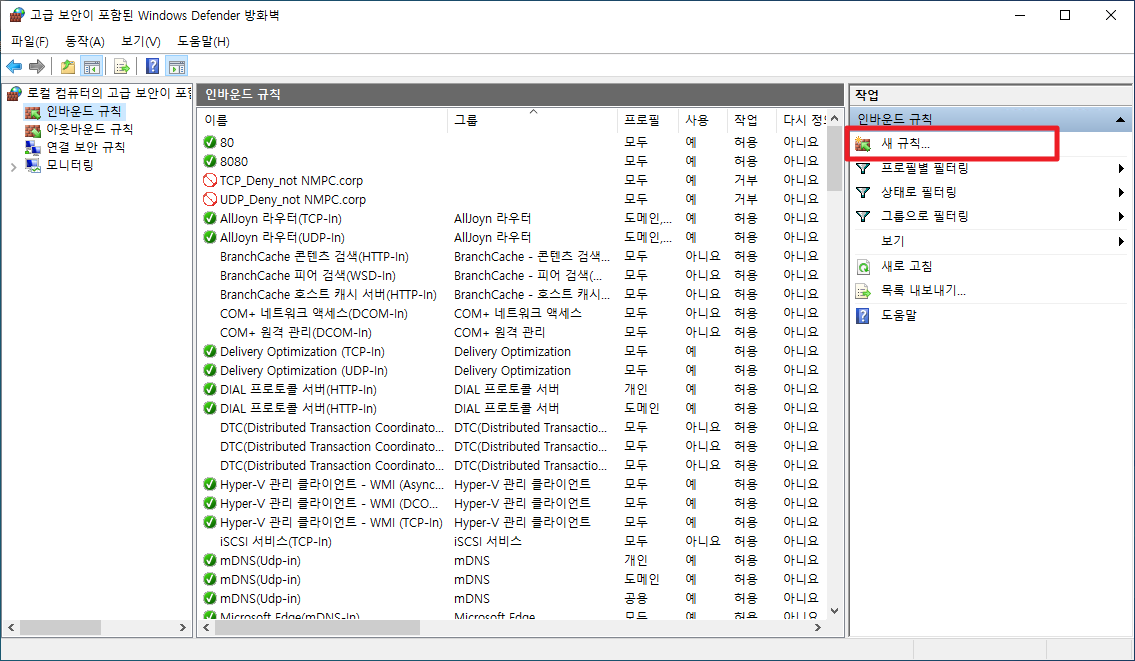Click the rule list vertical scrollbar up arrow

pyautogui.click(x=834, y=118)
